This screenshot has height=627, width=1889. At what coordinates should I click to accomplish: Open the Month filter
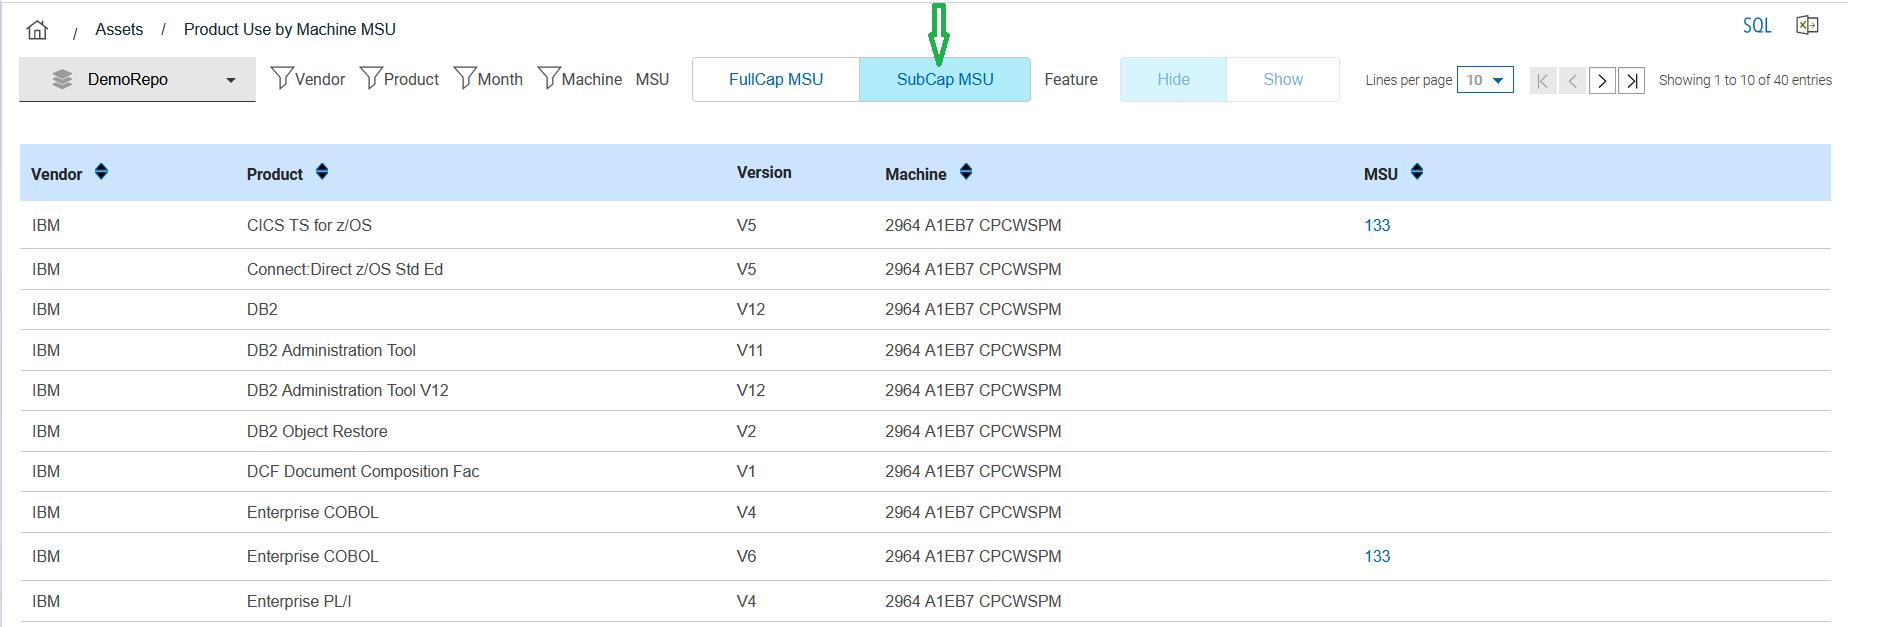(488, 79)
